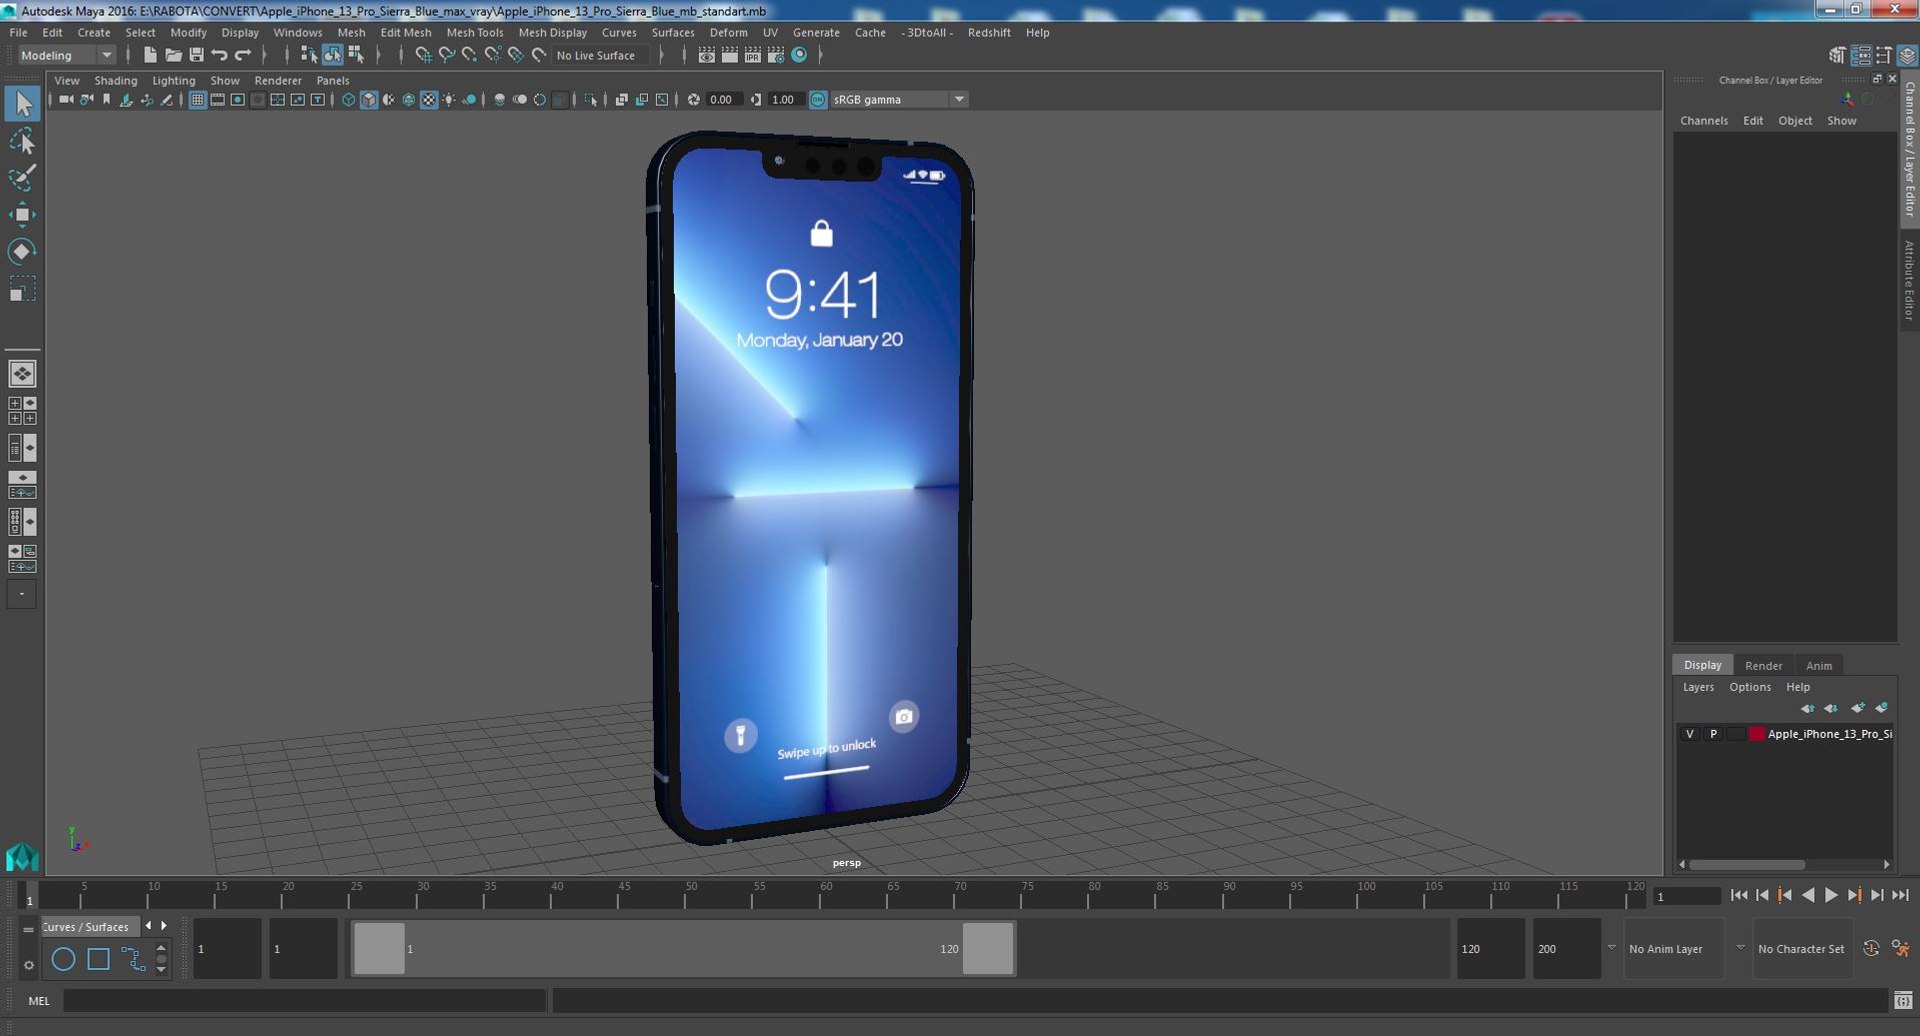Move the selected layer up
Image resolution: width=1920 pixels, height=1036 pixels.
click(x=1807, y=708)
